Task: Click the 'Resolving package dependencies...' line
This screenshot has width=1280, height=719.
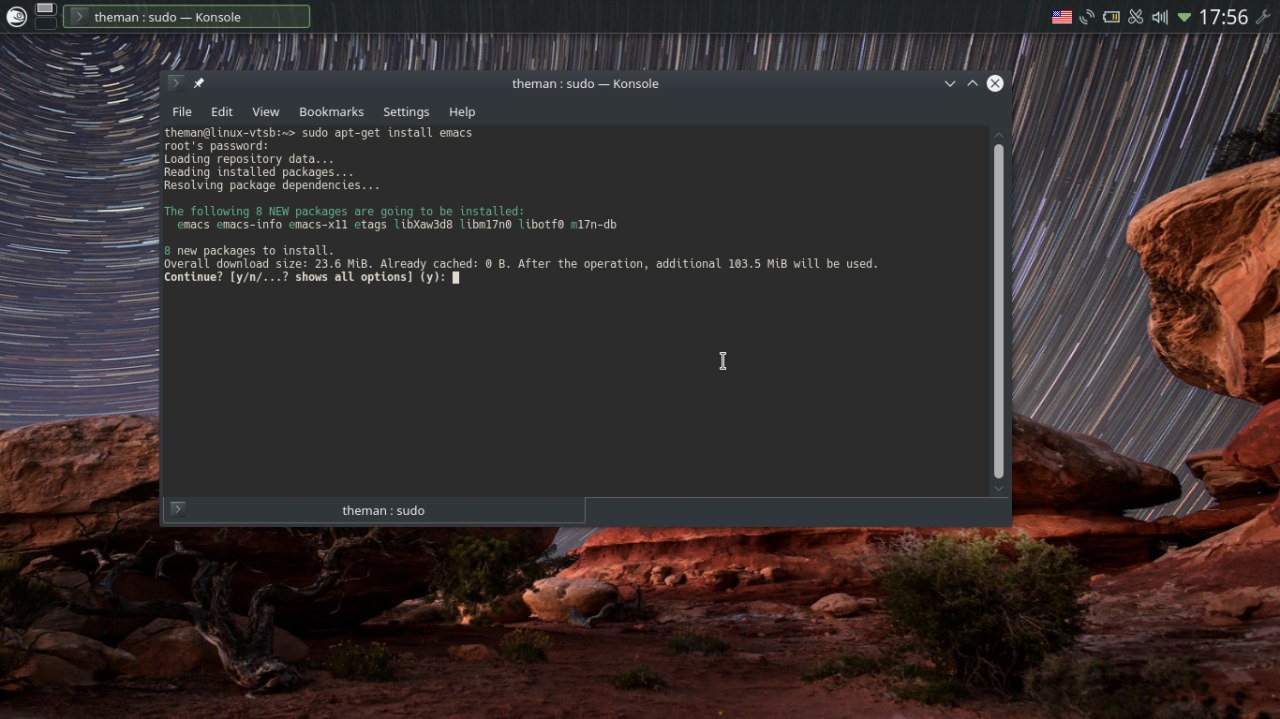Action: click(x=272, y=185)
